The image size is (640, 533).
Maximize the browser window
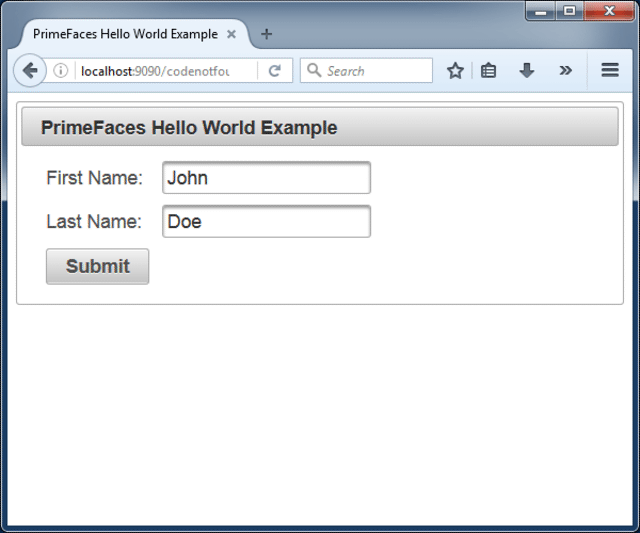coord(569,11)
